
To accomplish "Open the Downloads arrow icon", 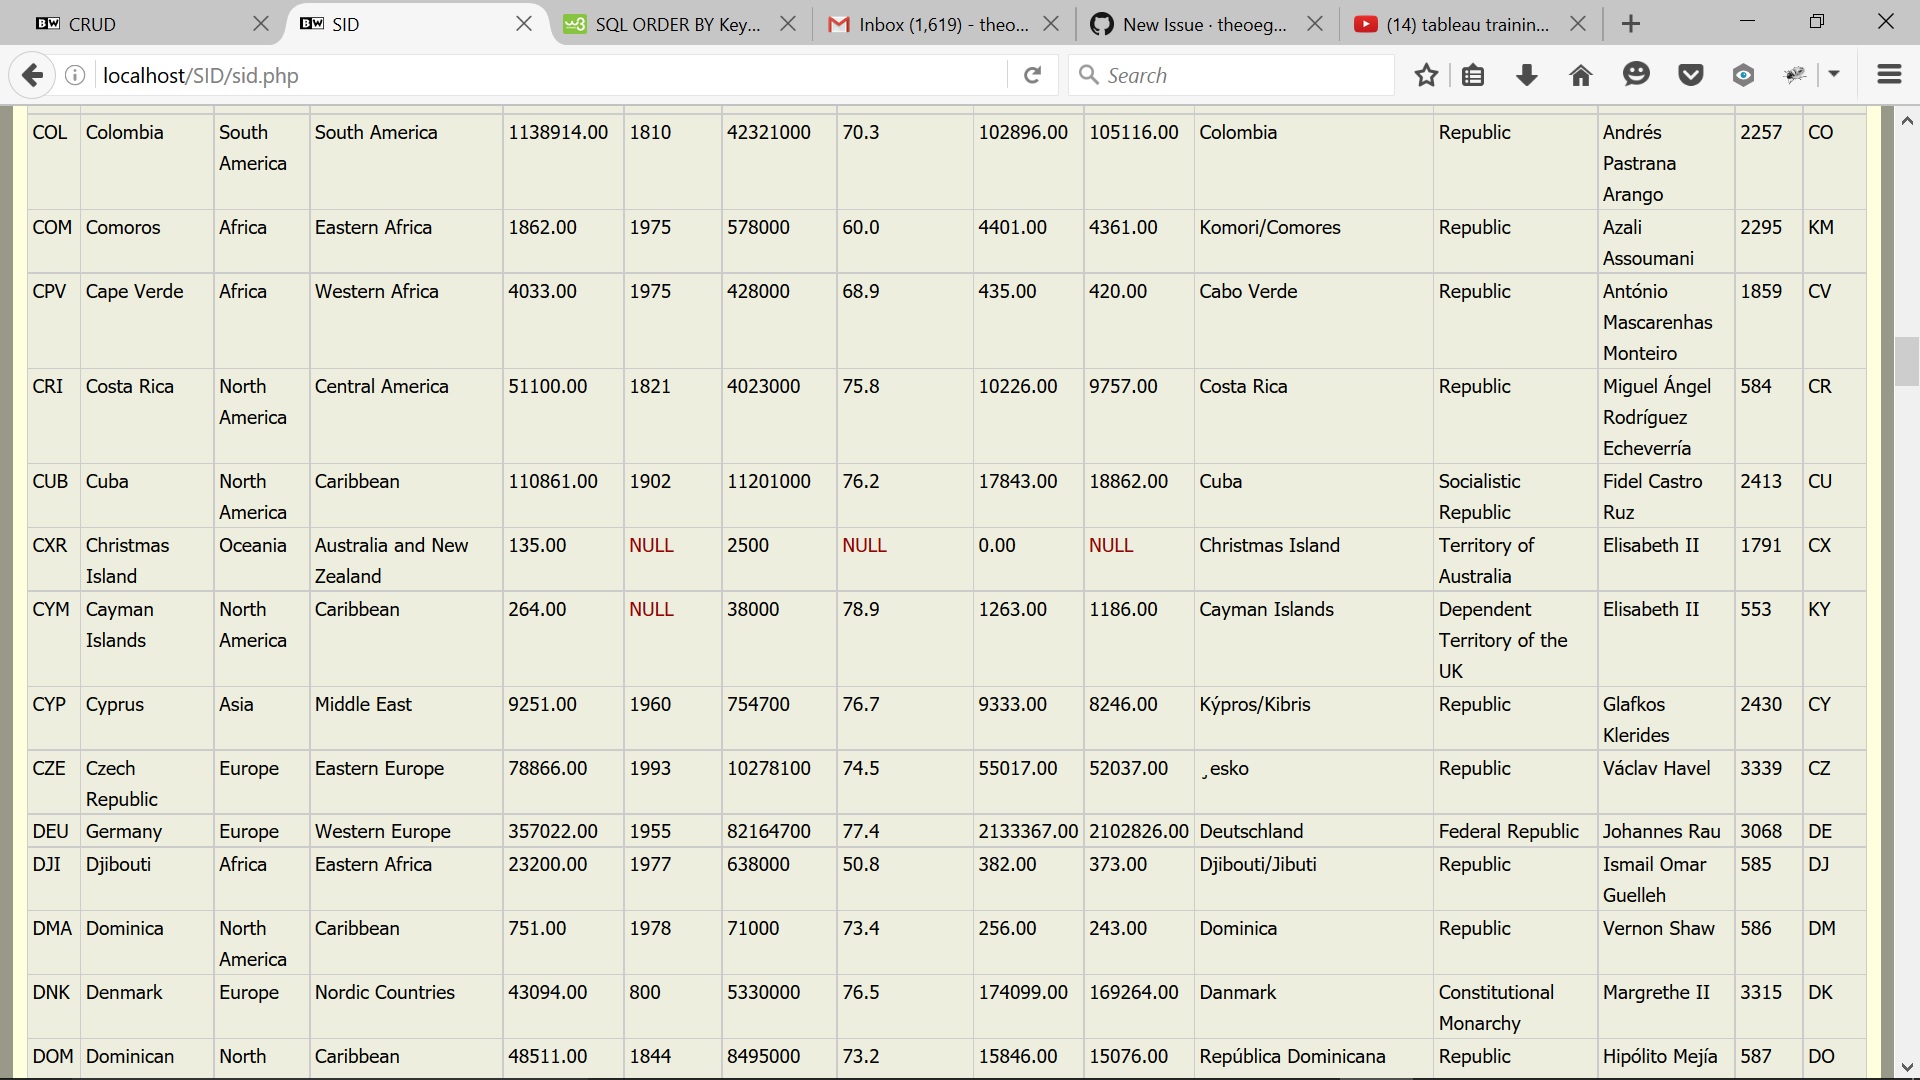I will click(1526, 75).
